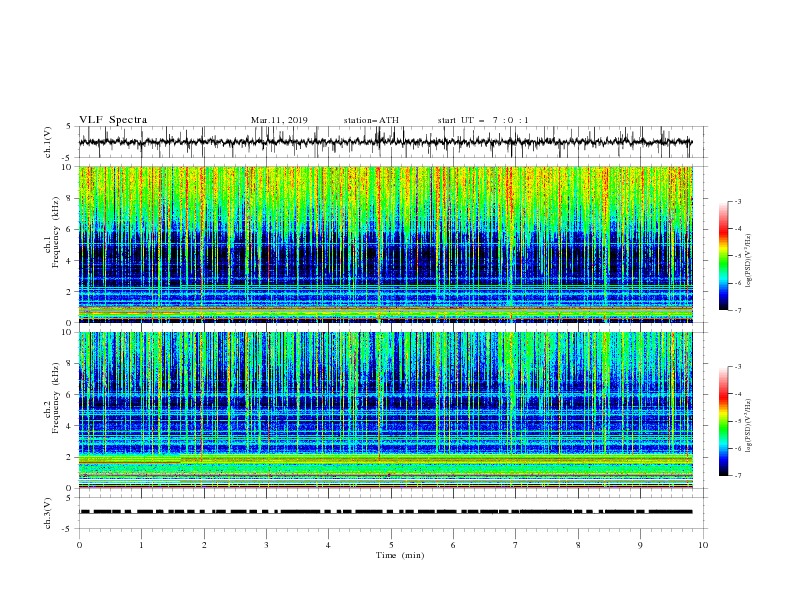Click the "-3" value on the ch.1 color bar

tap(738, 201)
